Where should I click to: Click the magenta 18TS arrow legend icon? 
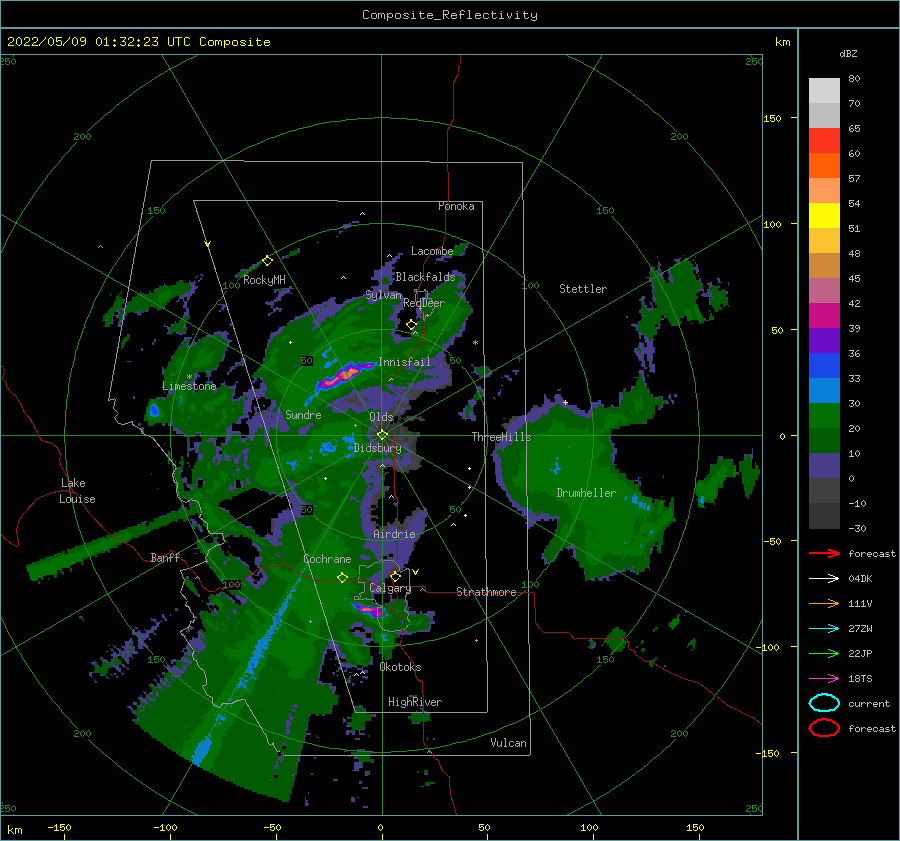(824, 679)
